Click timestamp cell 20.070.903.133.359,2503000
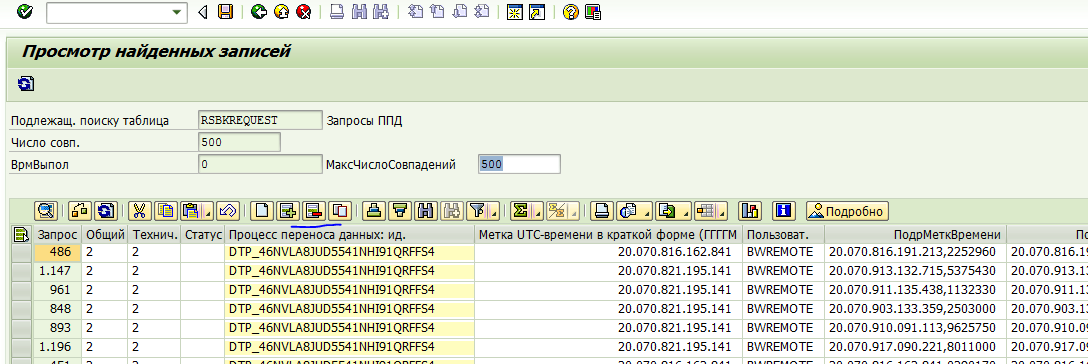The image size is (1088, 364). 915,308
